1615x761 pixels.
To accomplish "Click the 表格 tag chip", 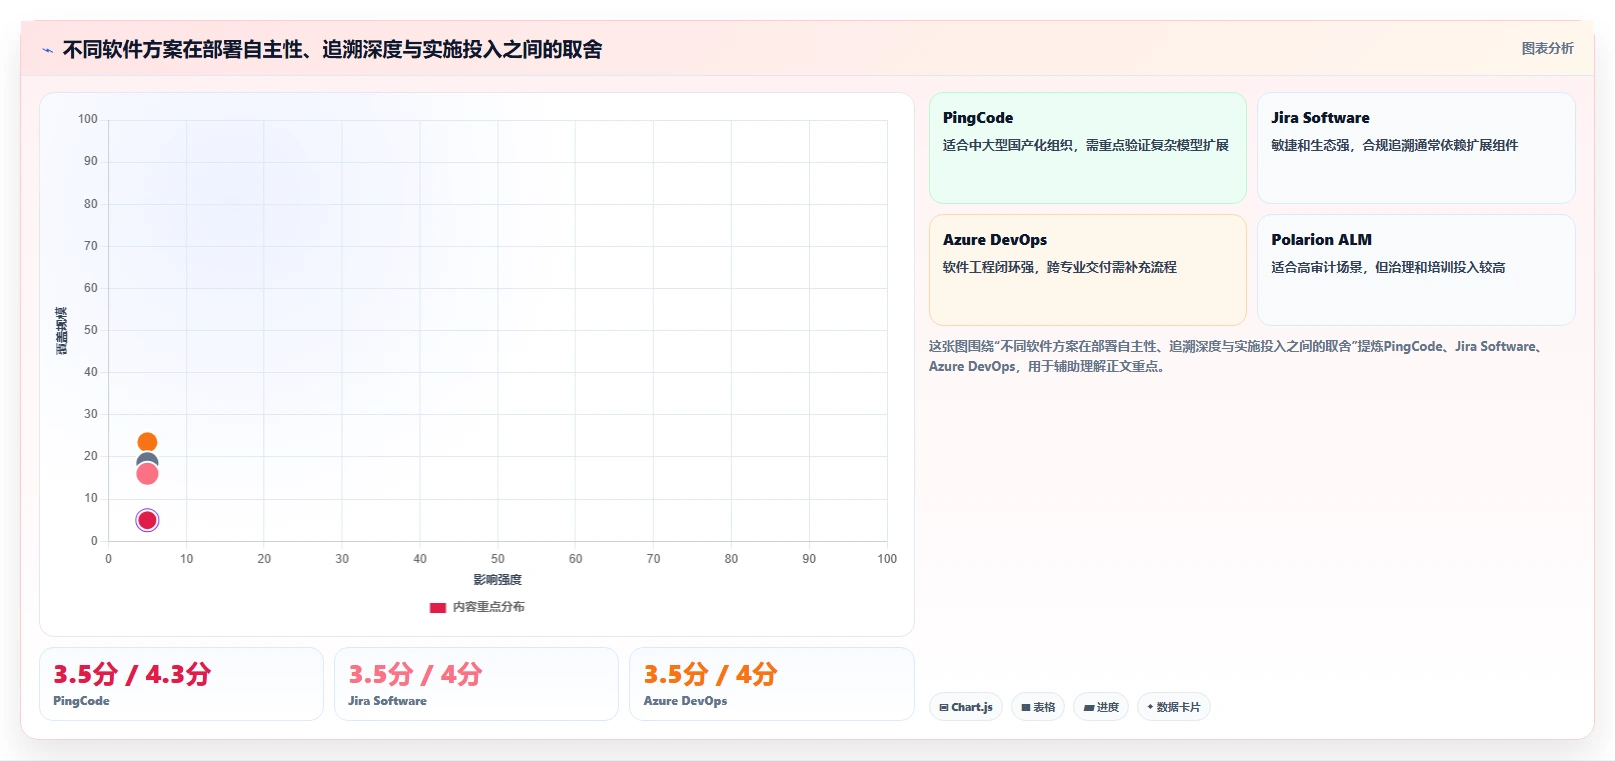I will click(x=1038, y=707).
